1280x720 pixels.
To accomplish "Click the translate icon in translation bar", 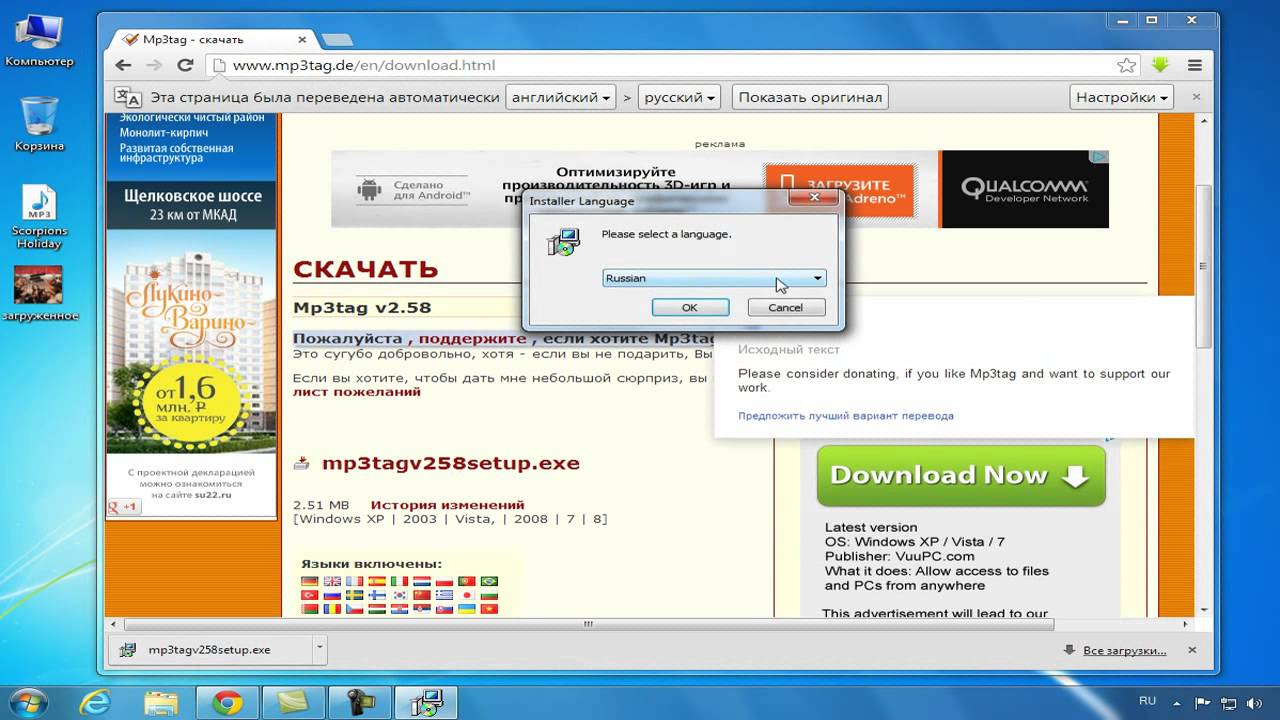I will (128, 97).
